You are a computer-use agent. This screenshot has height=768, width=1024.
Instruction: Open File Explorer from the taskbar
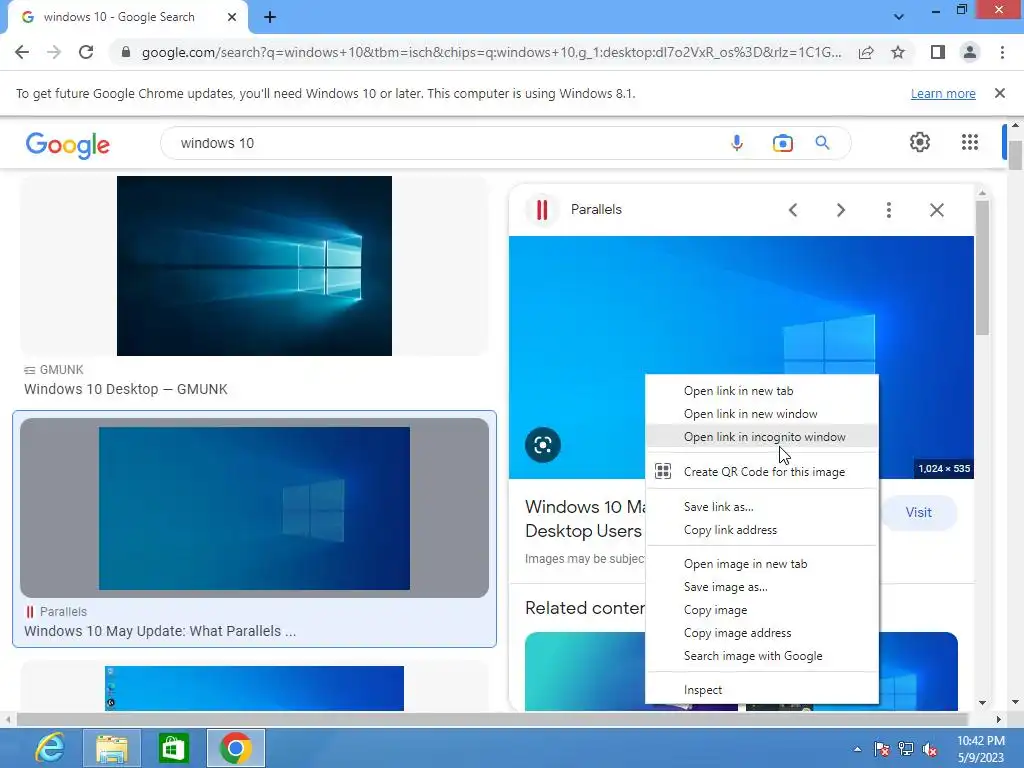coord(112,748)
